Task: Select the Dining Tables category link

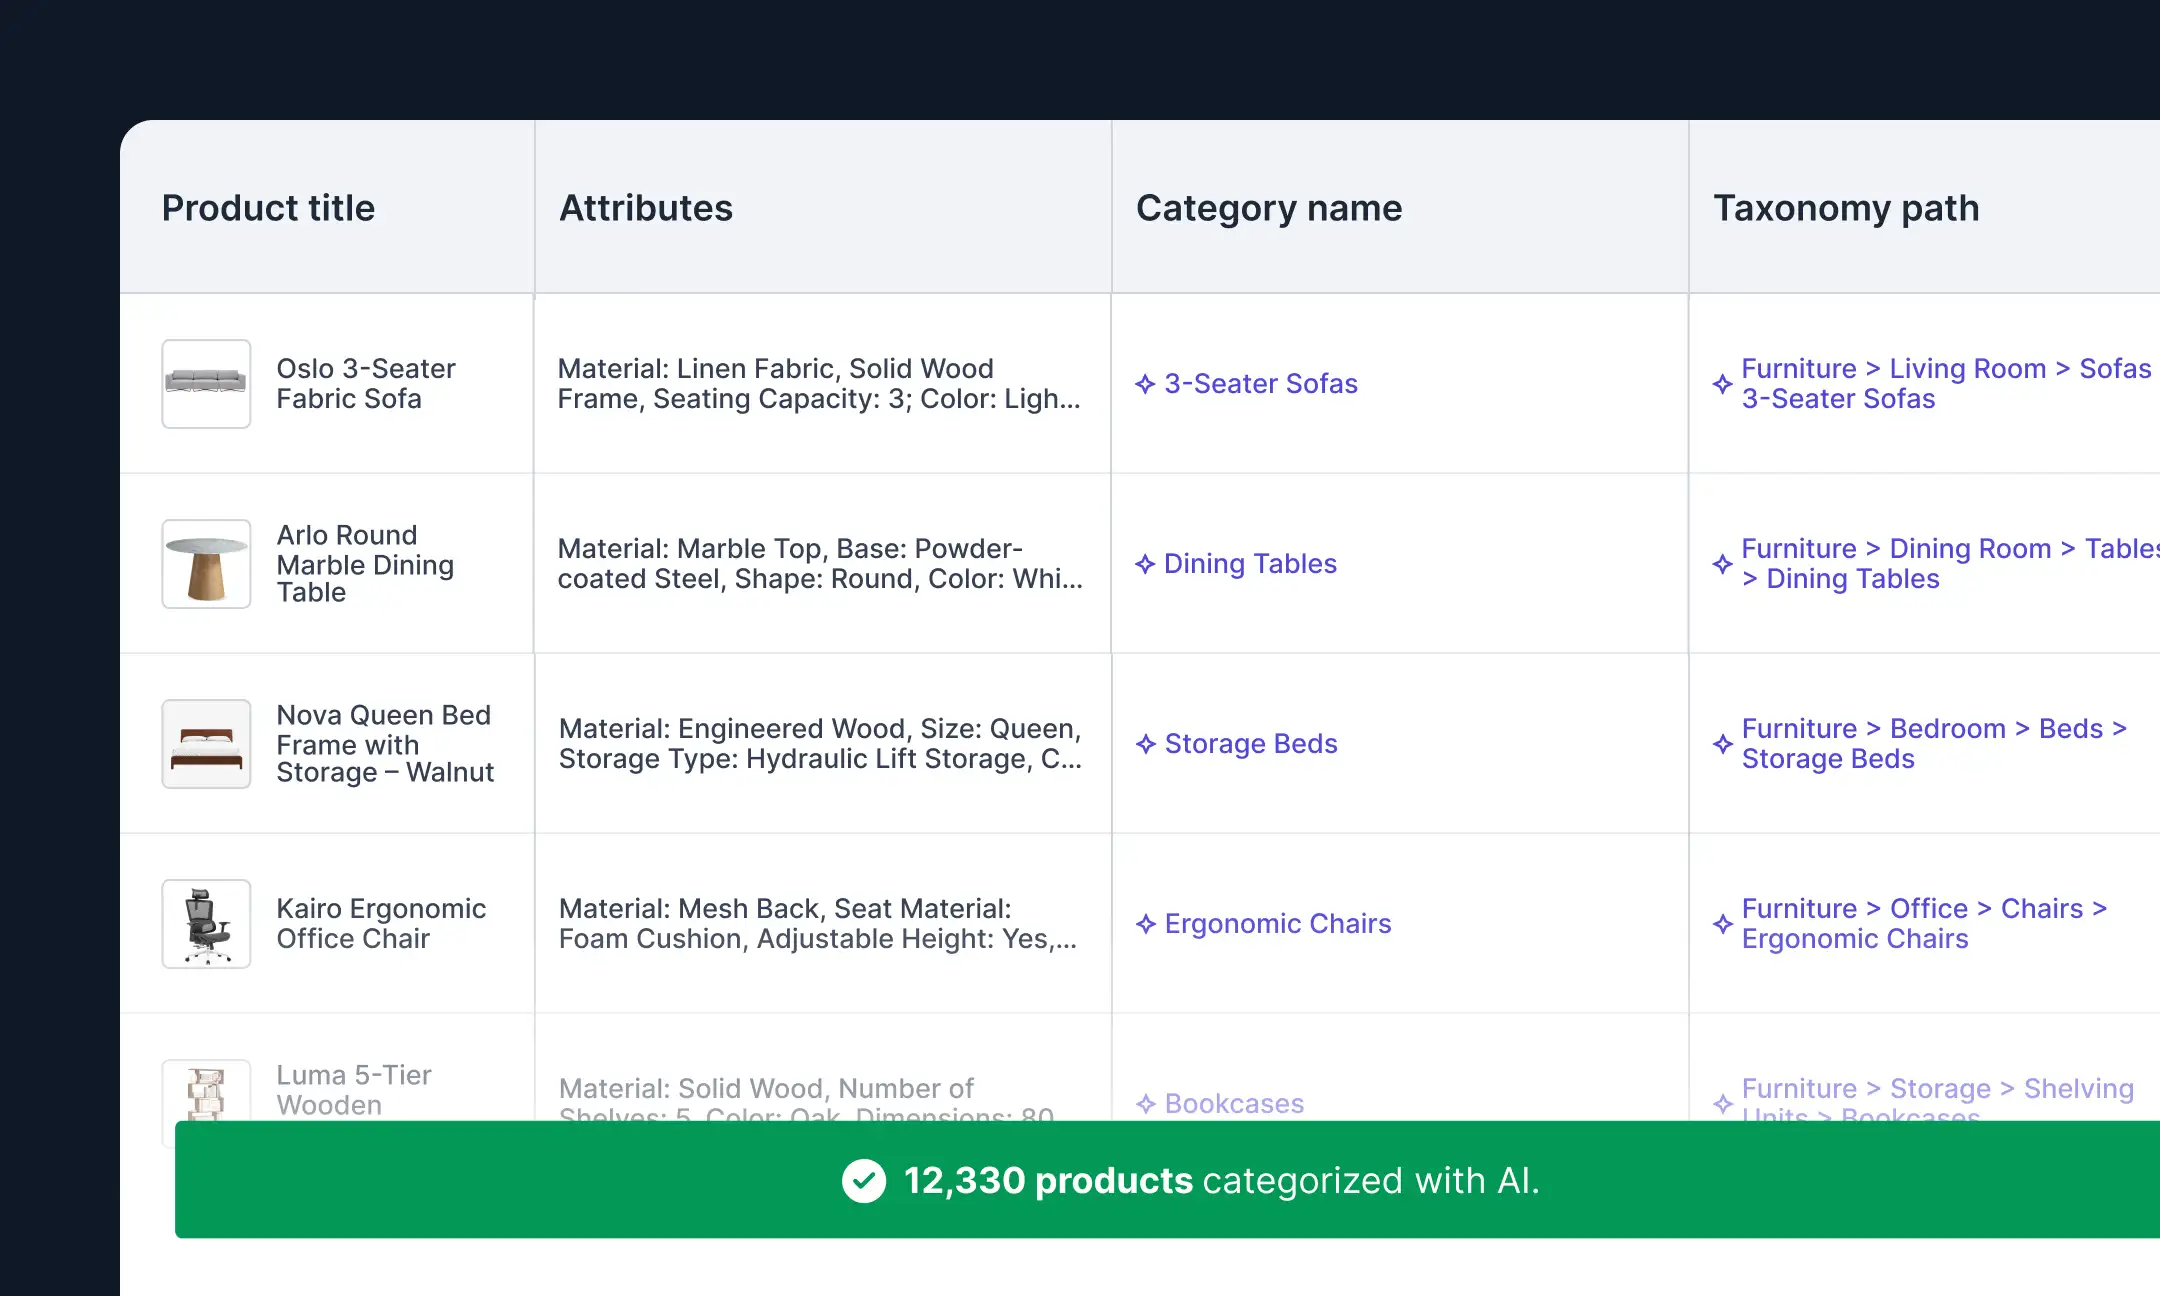Action: pos(1250,564)
